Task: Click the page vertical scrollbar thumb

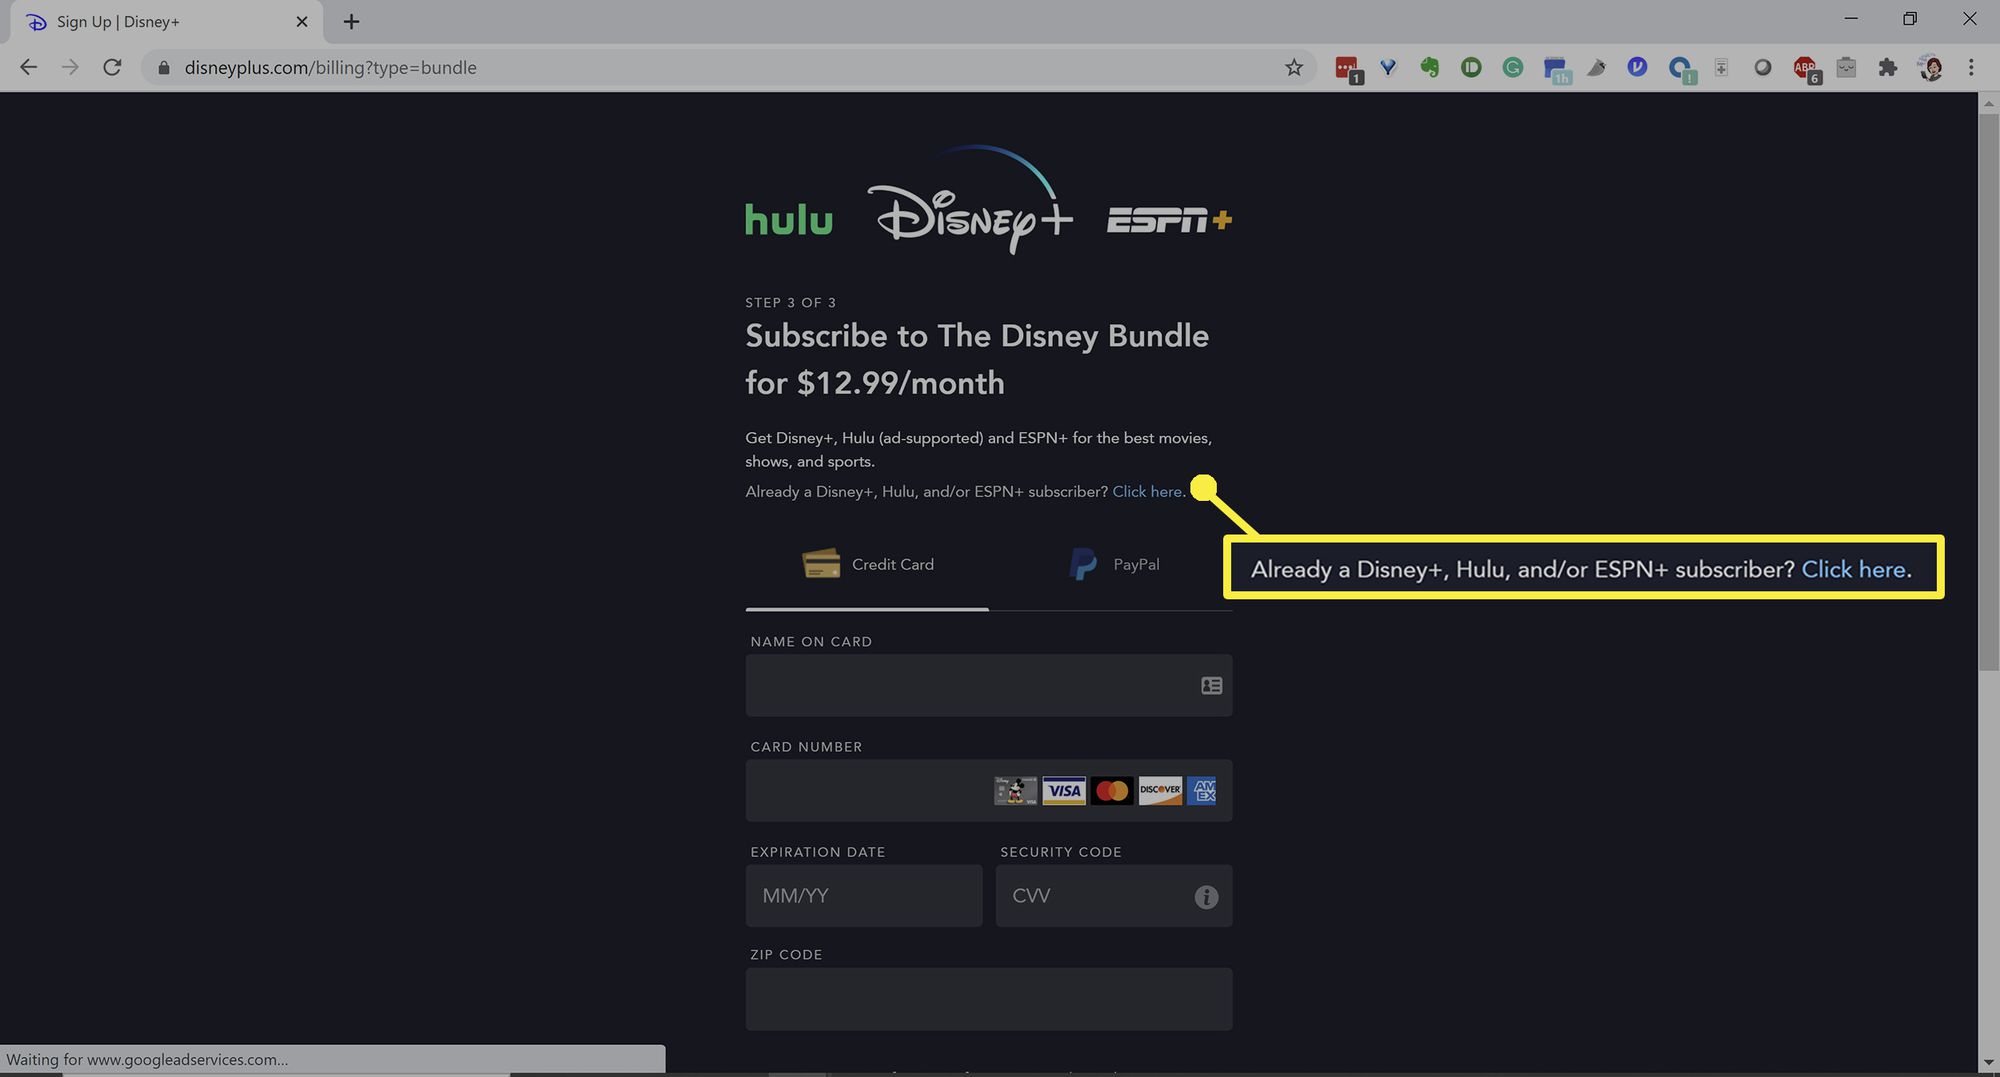Action: pyautogui.click(x=1989, y=390)
